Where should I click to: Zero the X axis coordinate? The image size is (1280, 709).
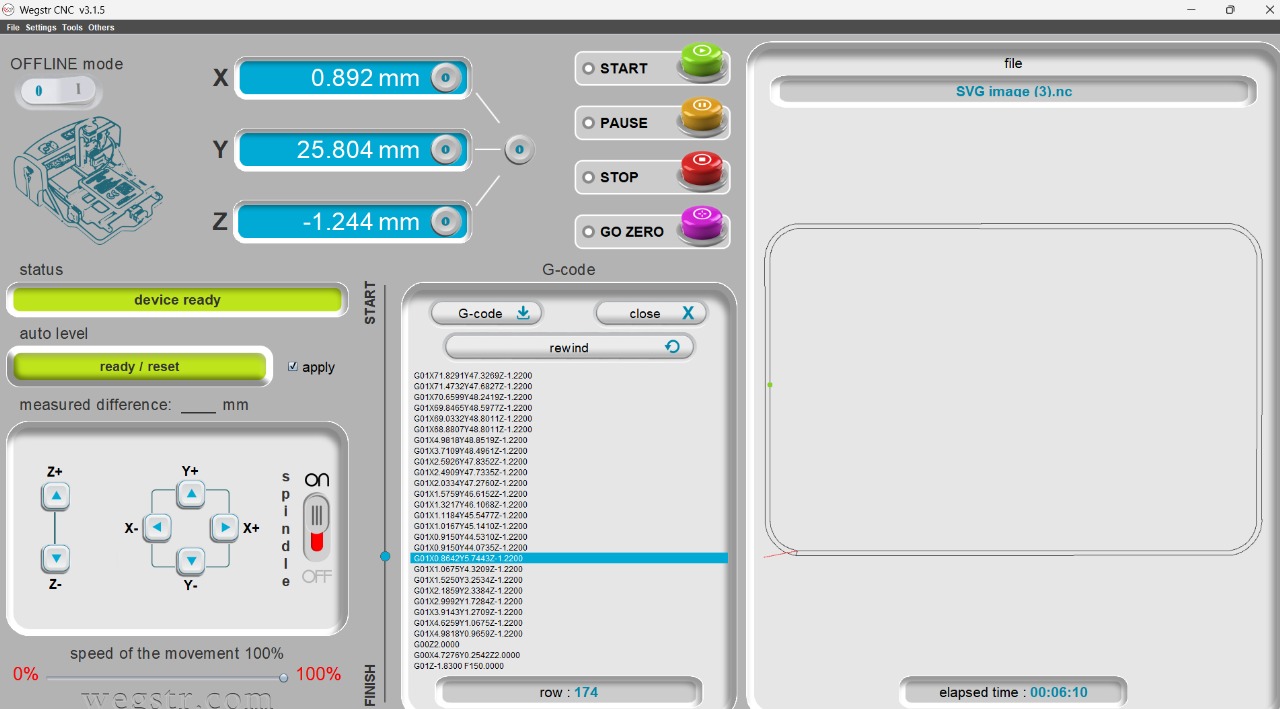point(446,77)
